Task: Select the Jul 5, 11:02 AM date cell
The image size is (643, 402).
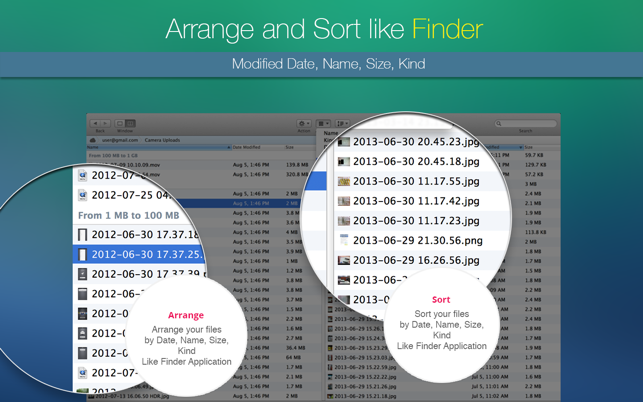Action: coord(490,396)
